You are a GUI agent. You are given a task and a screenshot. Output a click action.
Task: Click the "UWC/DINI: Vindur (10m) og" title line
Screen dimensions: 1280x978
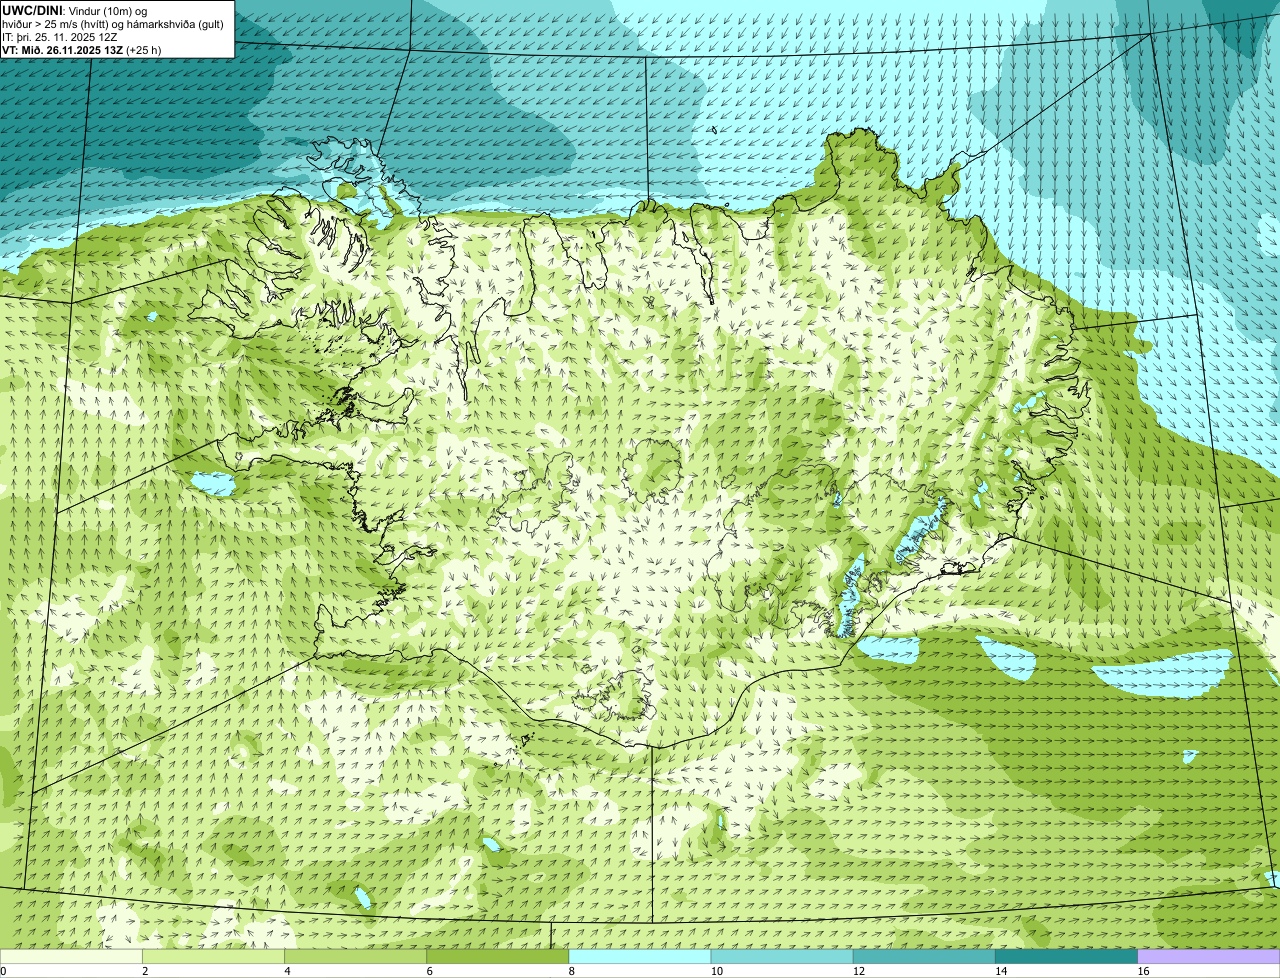(x=75, y=10)
